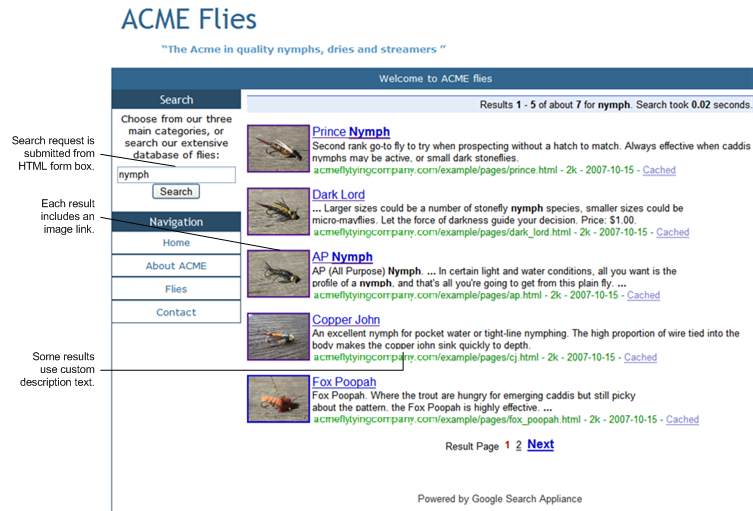Open the Dark Lord fly image

278,211
